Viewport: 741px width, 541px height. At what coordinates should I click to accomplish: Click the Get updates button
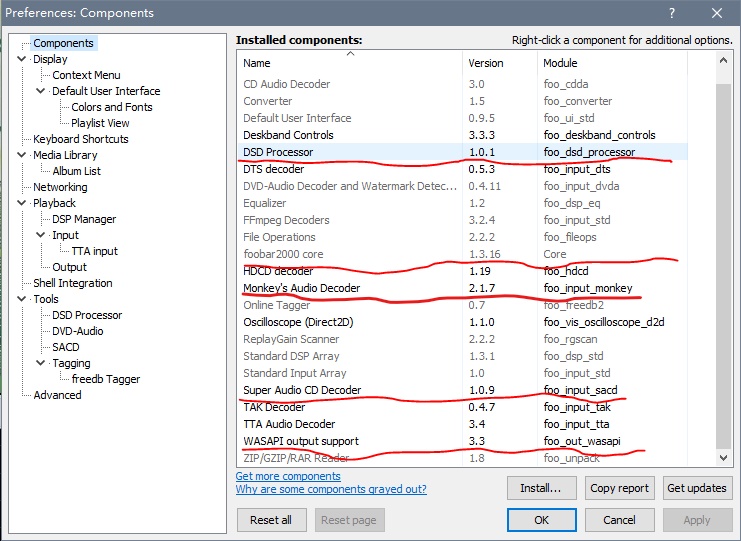click(697, 488)
